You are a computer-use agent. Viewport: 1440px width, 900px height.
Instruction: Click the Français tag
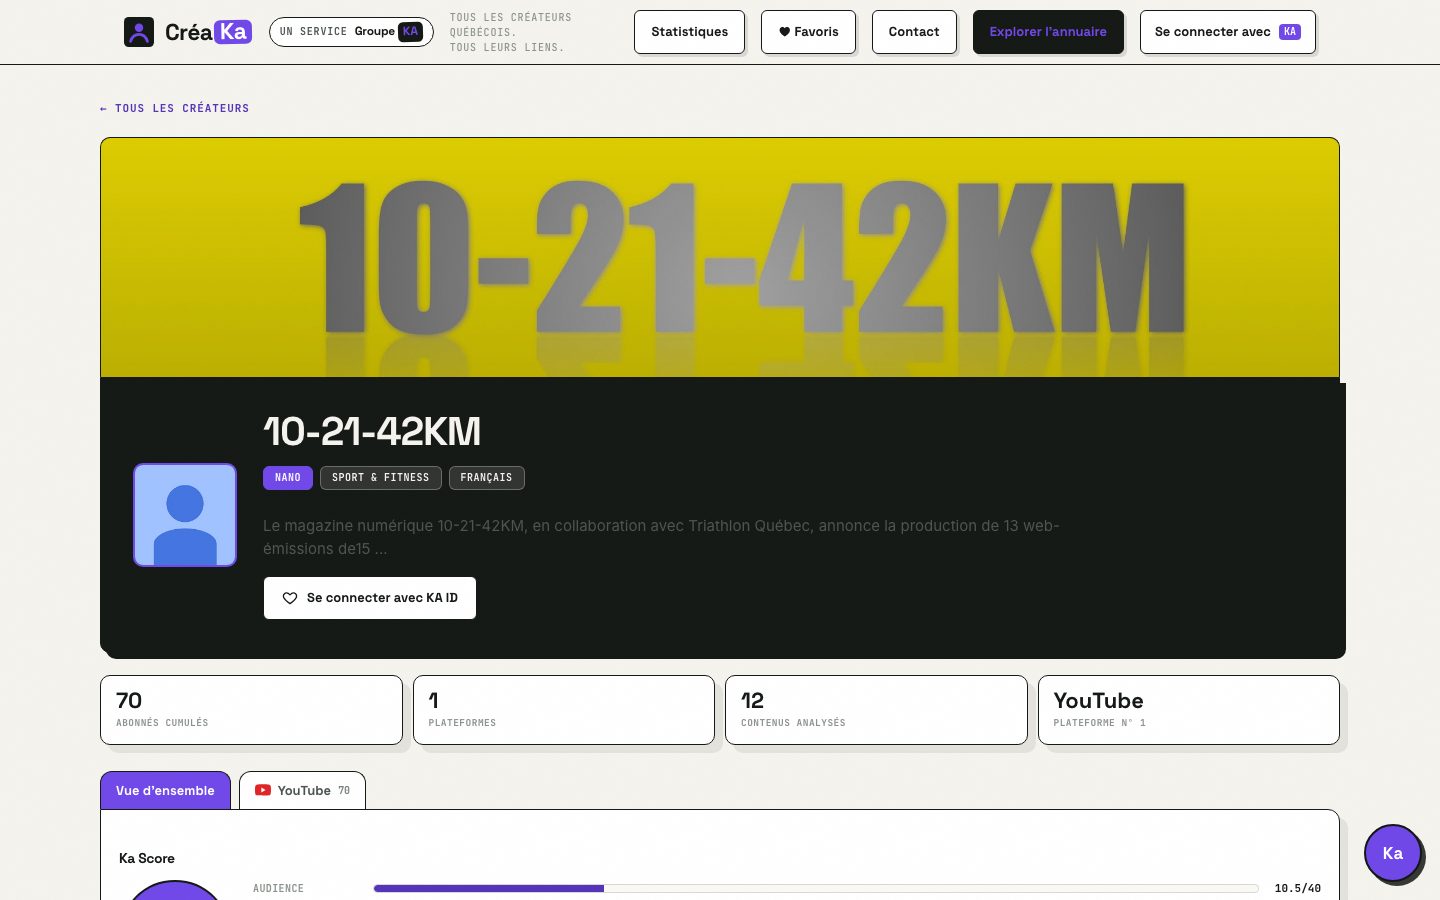(486, 478)
